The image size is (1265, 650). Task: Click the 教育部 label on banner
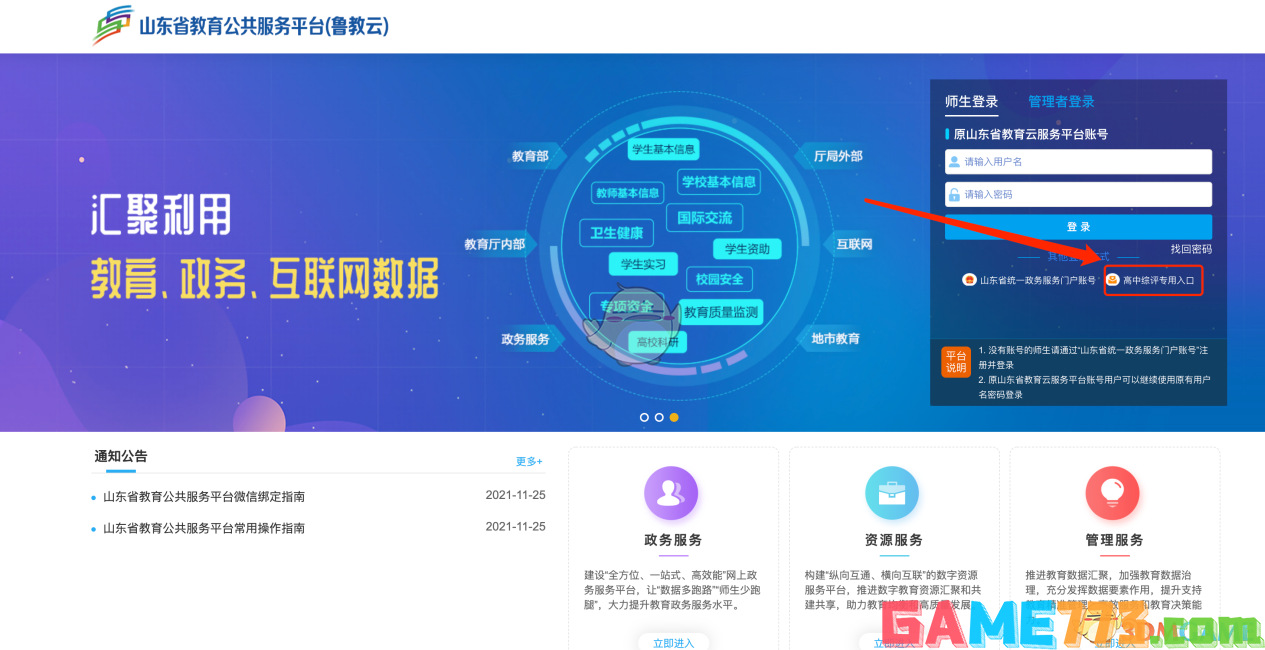[530, 156]
